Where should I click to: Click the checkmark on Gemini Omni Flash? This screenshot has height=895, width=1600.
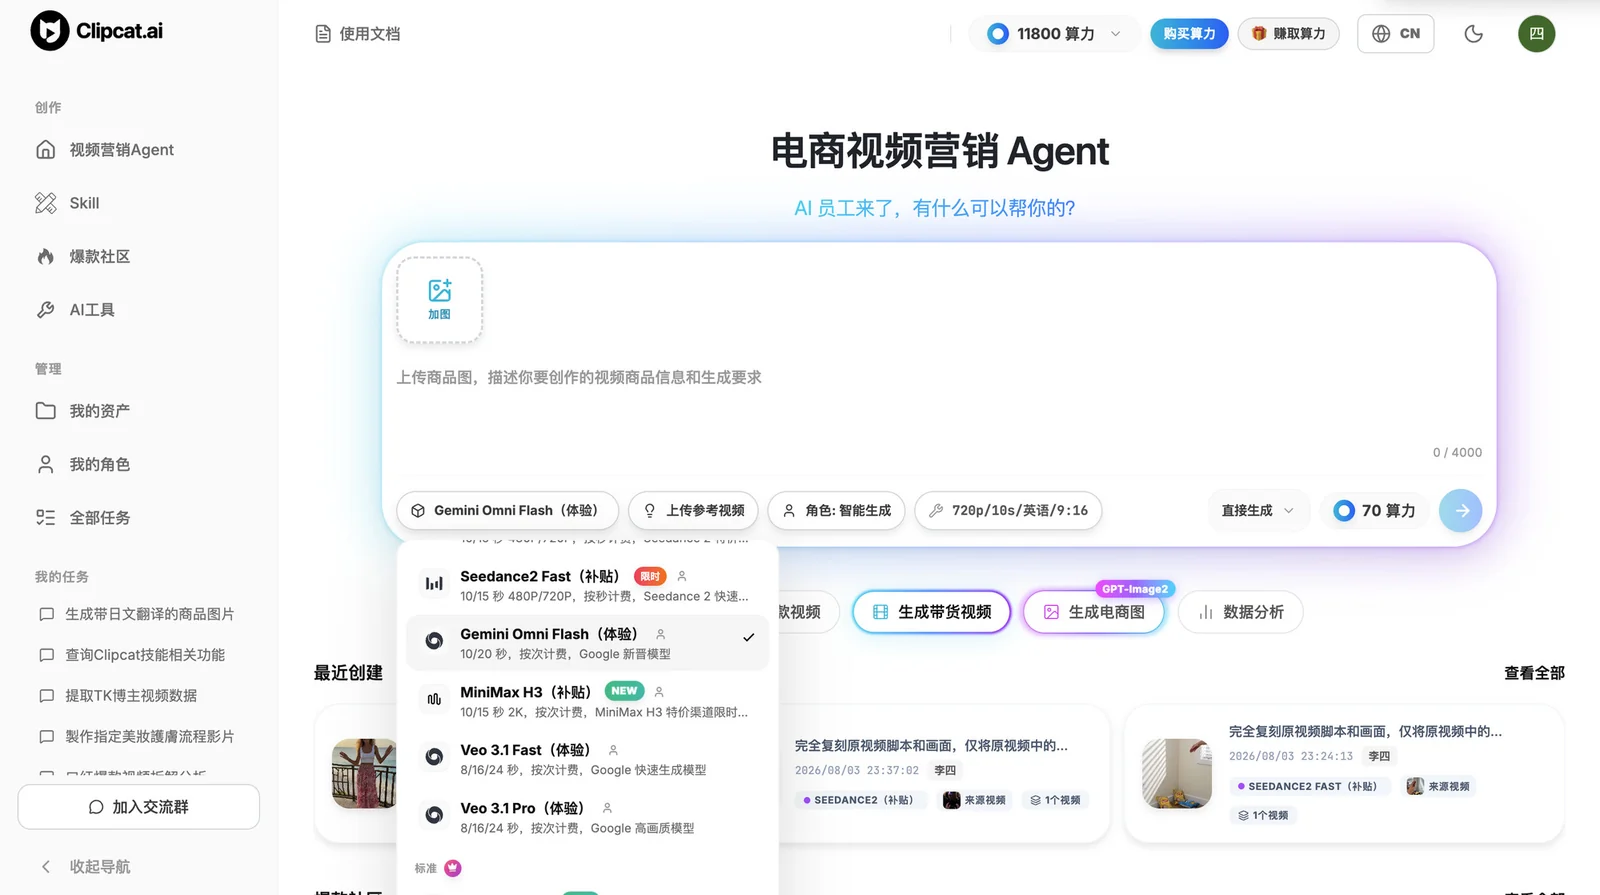click(x=748, y=637)
